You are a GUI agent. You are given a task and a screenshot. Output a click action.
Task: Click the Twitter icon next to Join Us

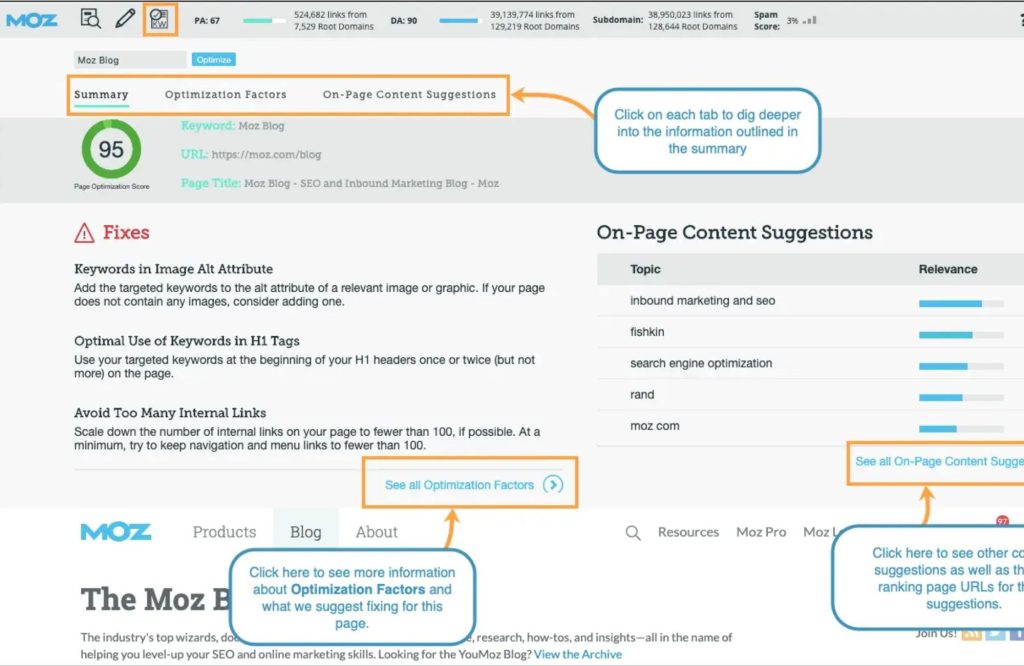(x=995, y=636)
